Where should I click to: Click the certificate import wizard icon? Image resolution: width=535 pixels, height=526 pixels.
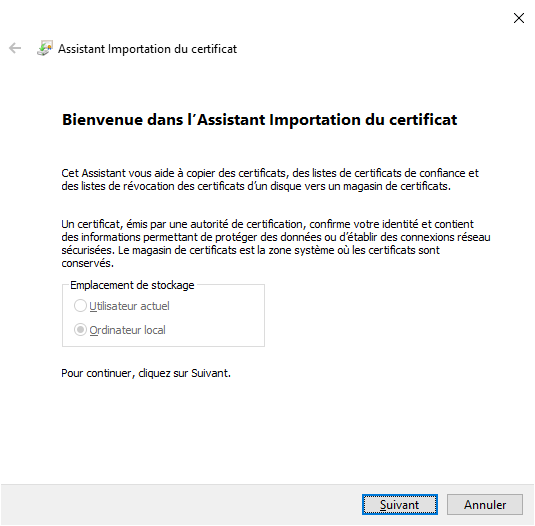(45, 48)
